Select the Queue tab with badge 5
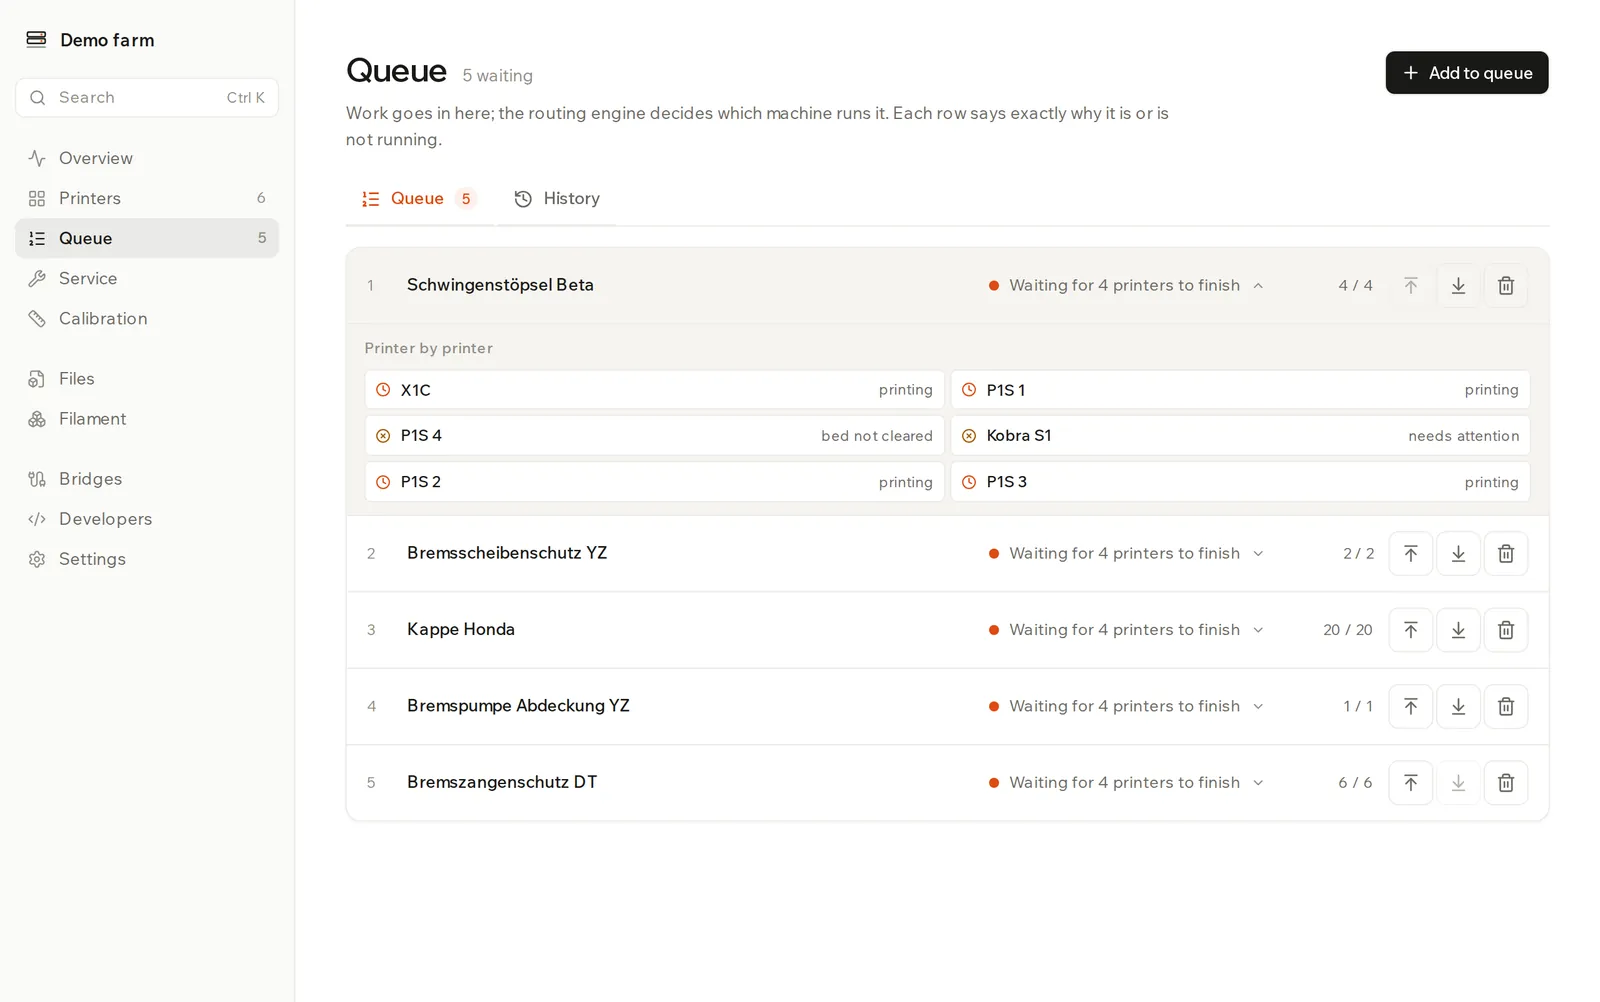The height and width of the screenshot is (1002, 1600). pos(419,198)
